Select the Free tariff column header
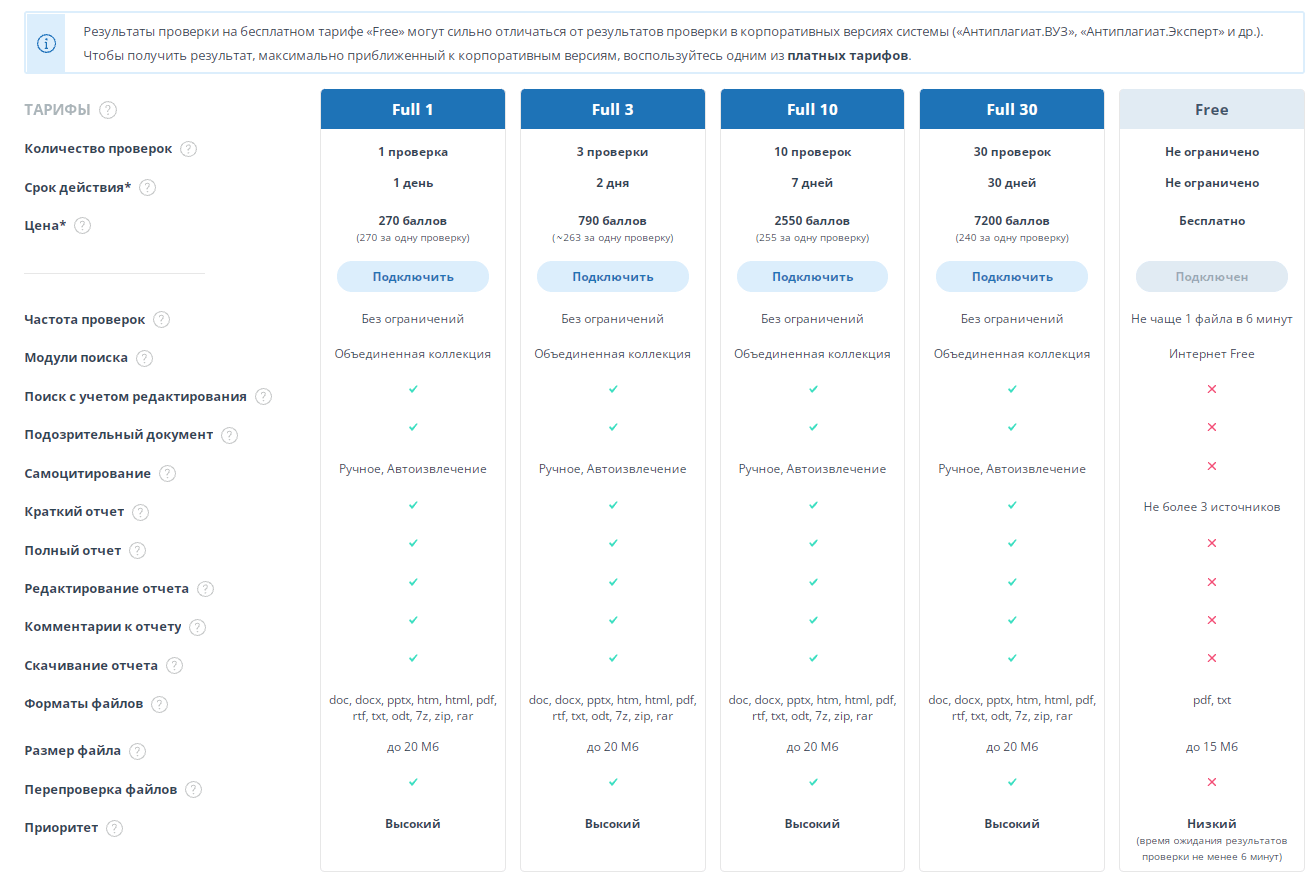The width and height of the screenshot is (1316, 892). tap(1211, 110)
